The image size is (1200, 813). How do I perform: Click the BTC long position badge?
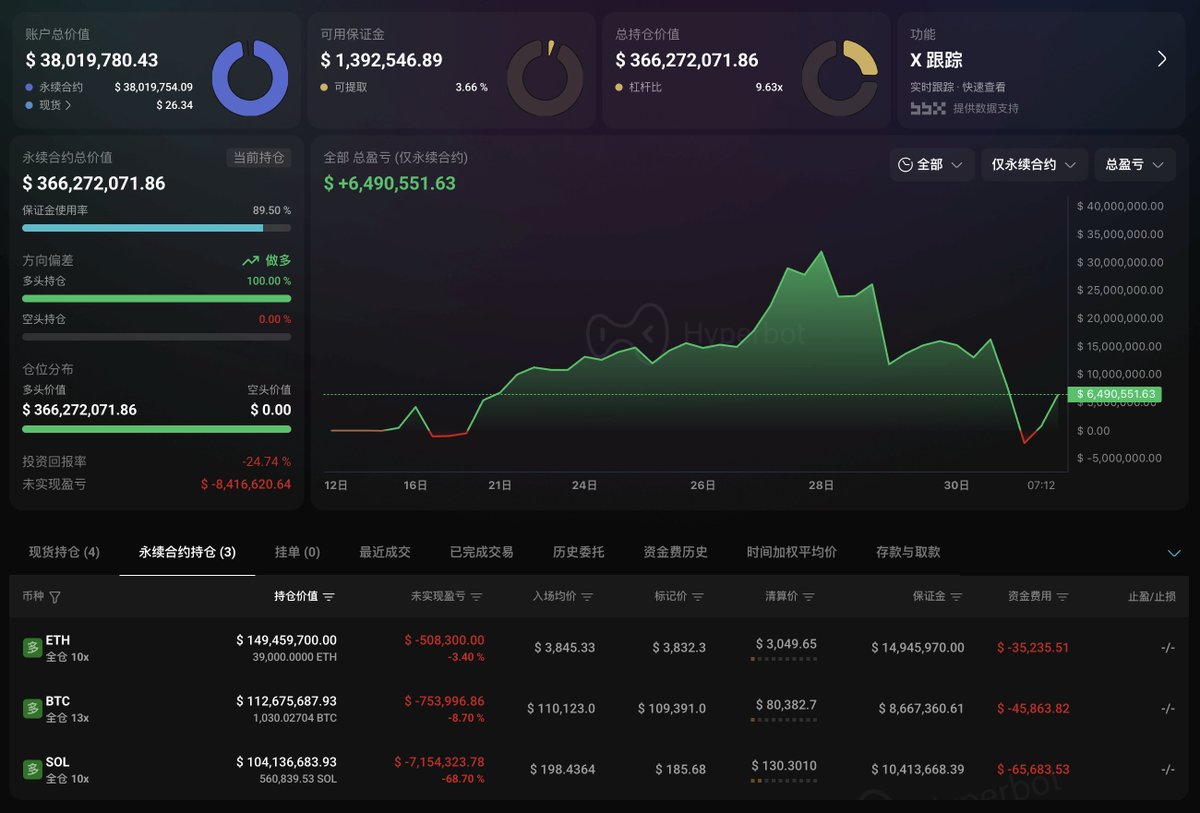(32, 708)
